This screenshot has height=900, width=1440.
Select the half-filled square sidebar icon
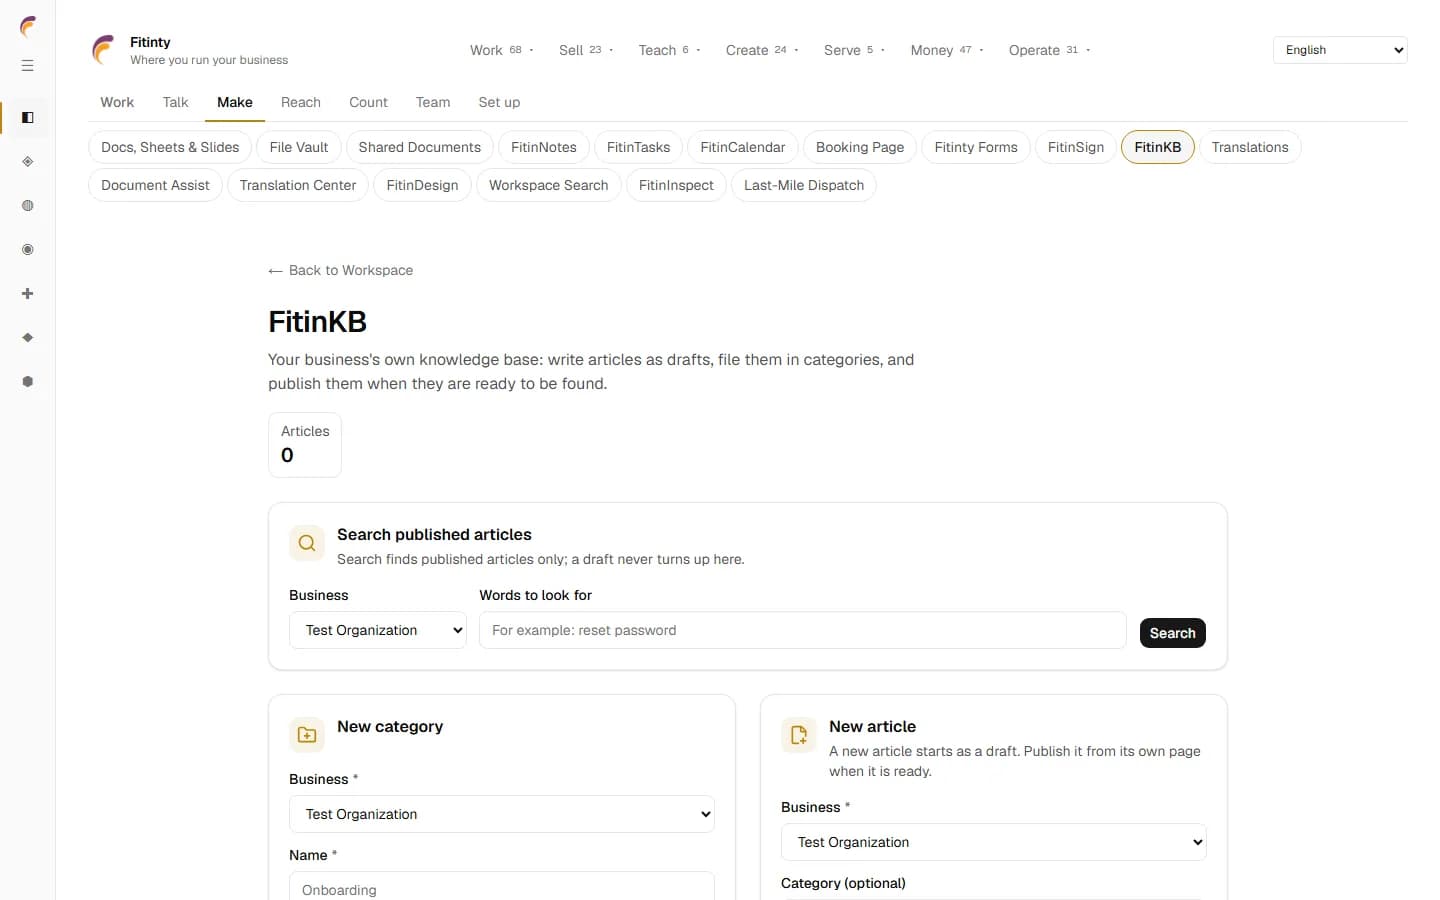coord(28,118)
